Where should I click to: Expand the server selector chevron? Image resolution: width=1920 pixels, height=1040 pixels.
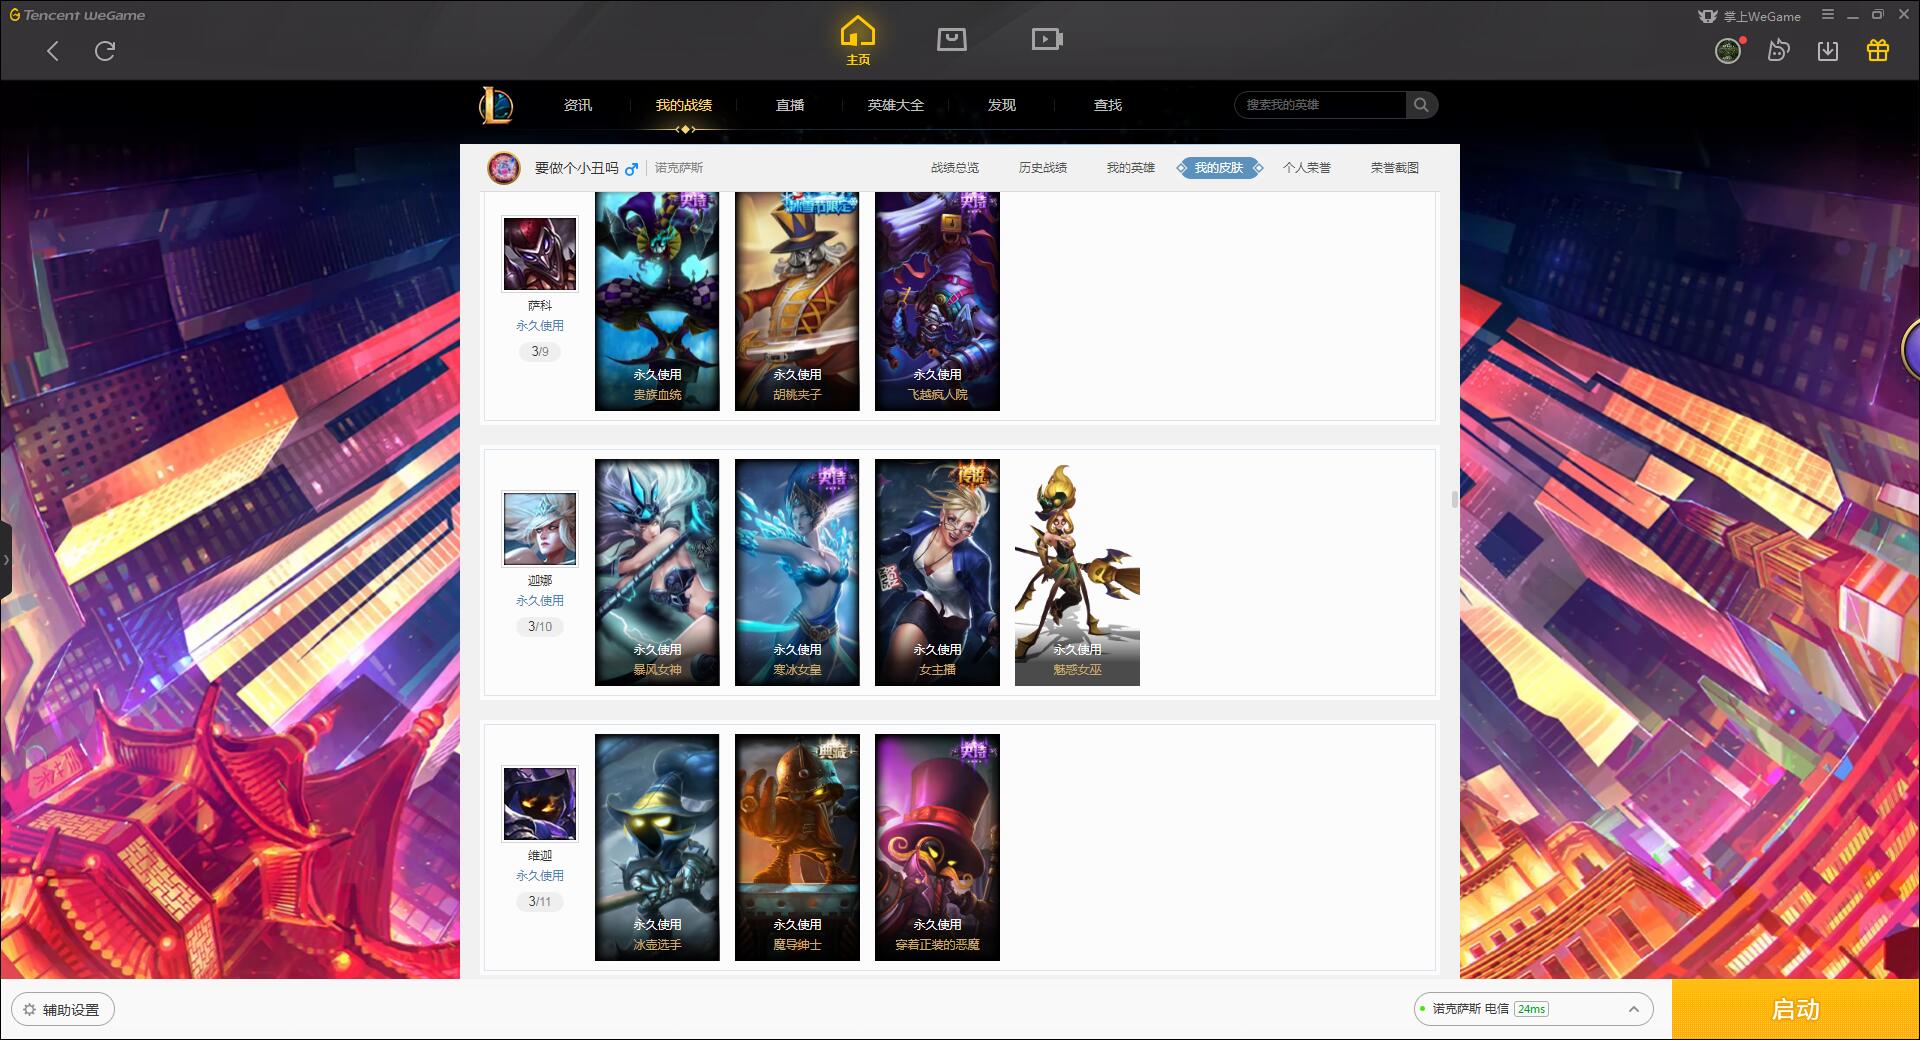[x=1634, y=1009]
